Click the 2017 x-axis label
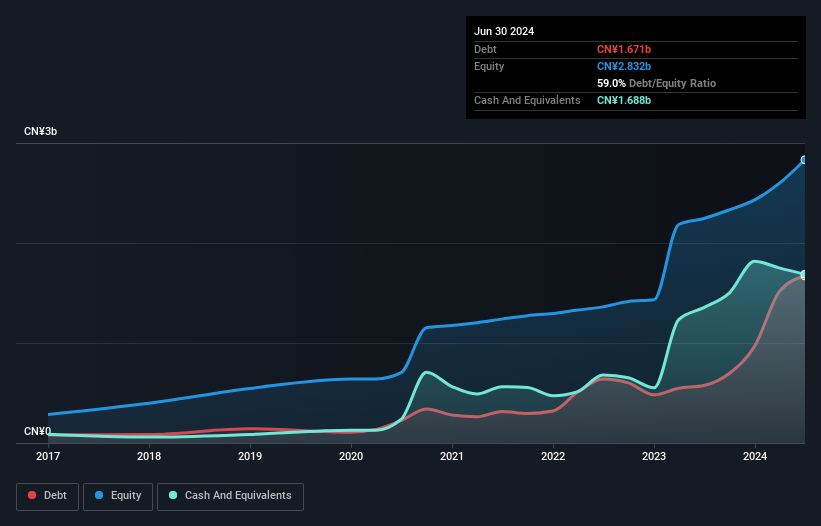 (x=48, y=456)
